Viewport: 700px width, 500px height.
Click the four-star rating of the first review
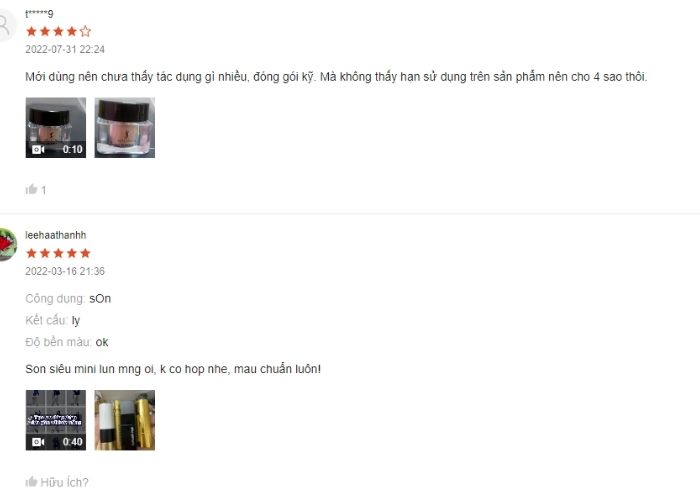[x=58, y=31]
